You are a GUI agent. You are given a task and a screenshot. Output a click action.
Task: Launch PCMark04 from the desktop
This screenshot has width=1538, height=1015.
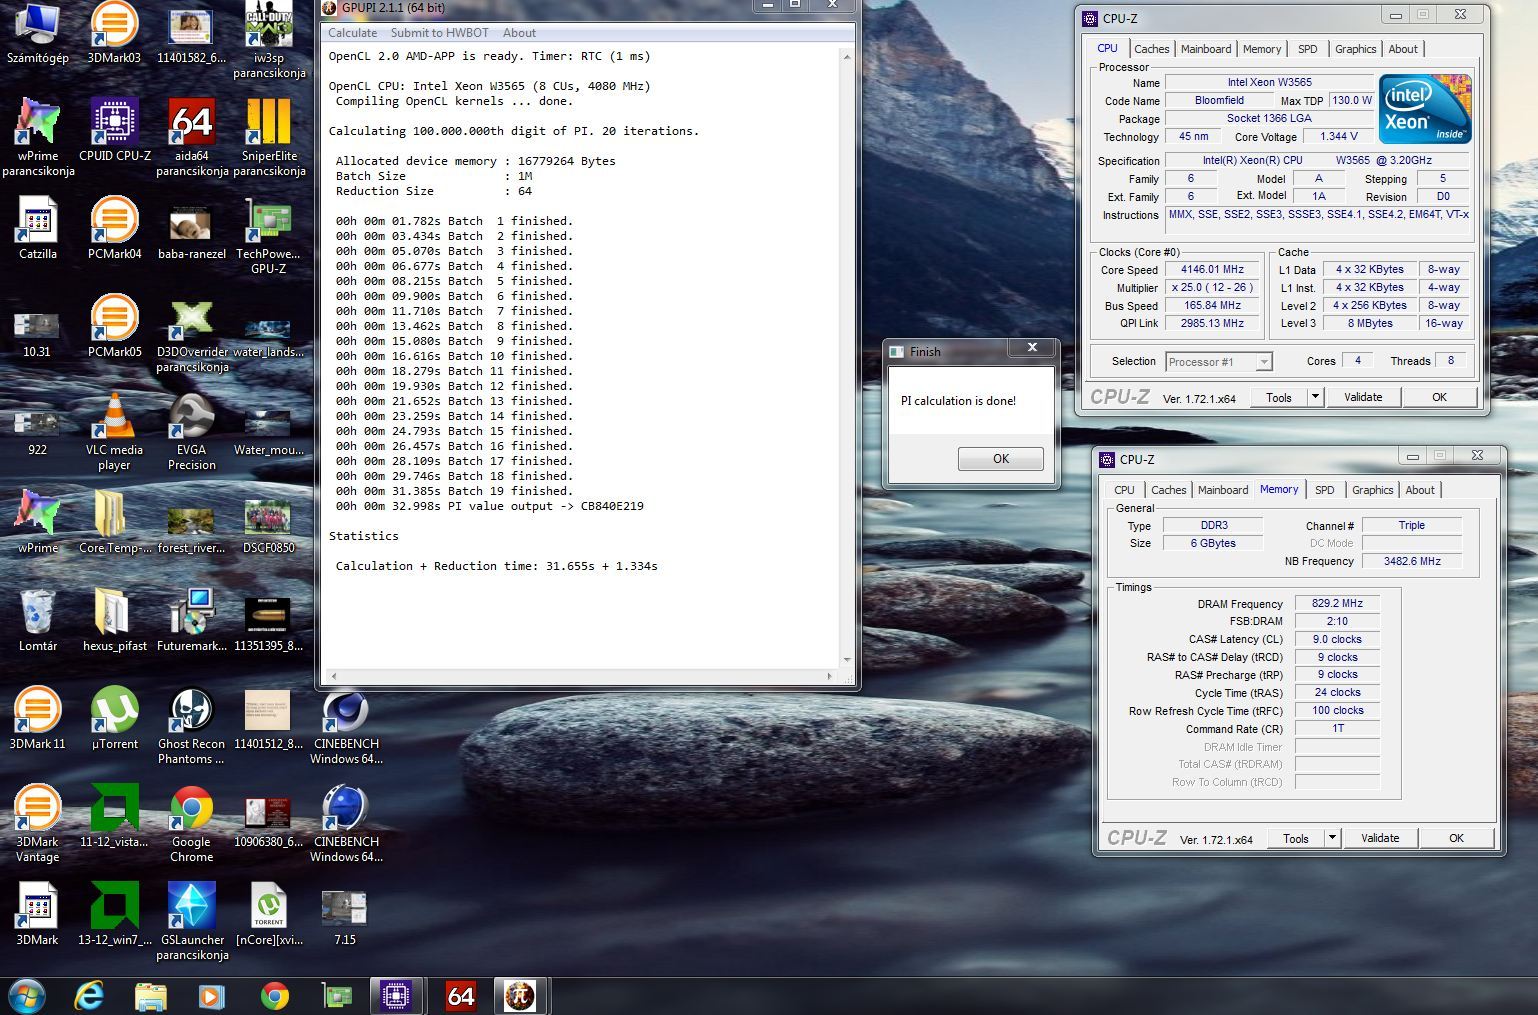point(114,228)
